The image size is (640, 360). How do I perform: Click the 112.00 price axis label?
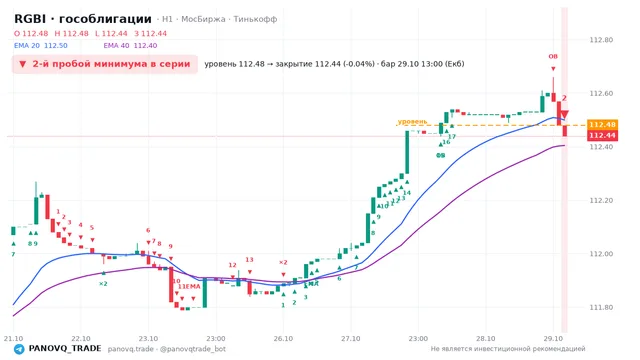[x=601, y=254]
